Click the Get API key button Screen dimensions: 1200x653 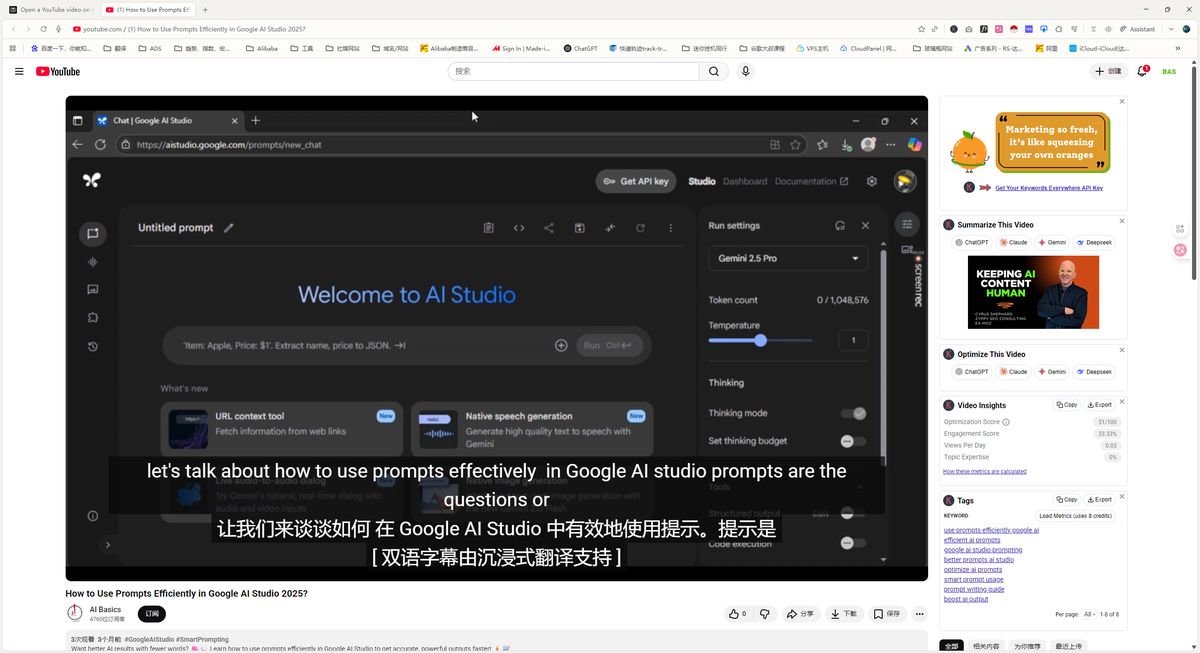click(636, 182)
